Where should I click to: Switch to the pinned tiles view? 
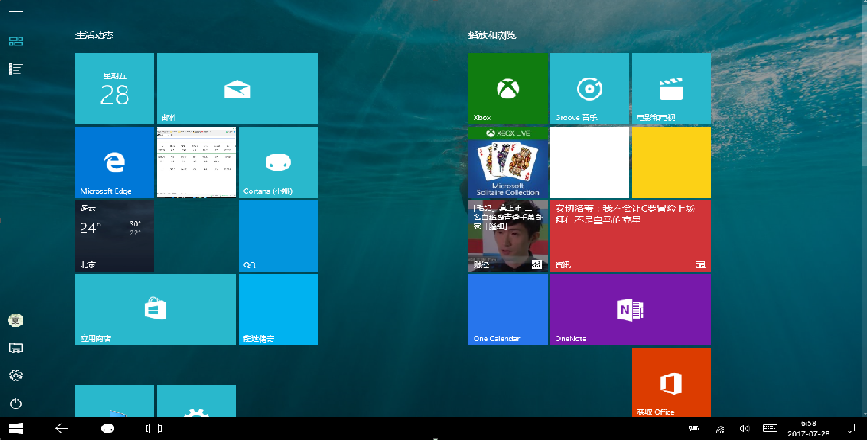15,41
